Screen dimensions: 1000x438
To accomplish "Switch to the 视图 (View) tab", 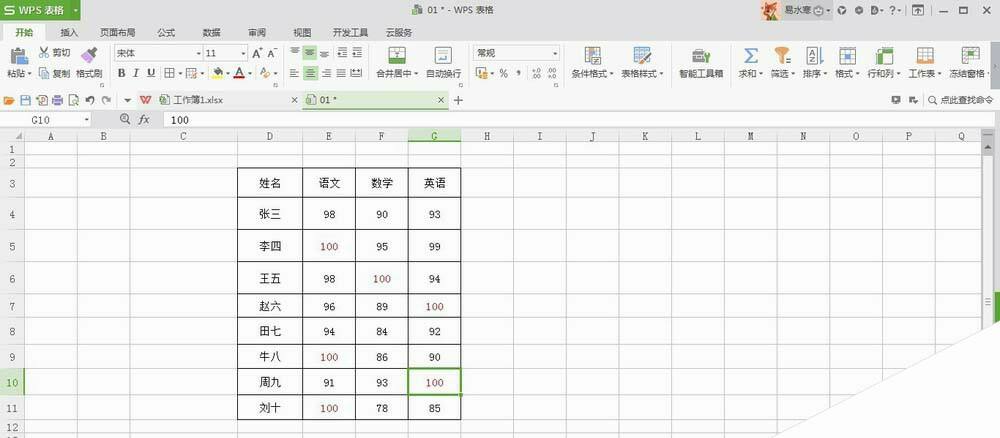I will point(302,33).
